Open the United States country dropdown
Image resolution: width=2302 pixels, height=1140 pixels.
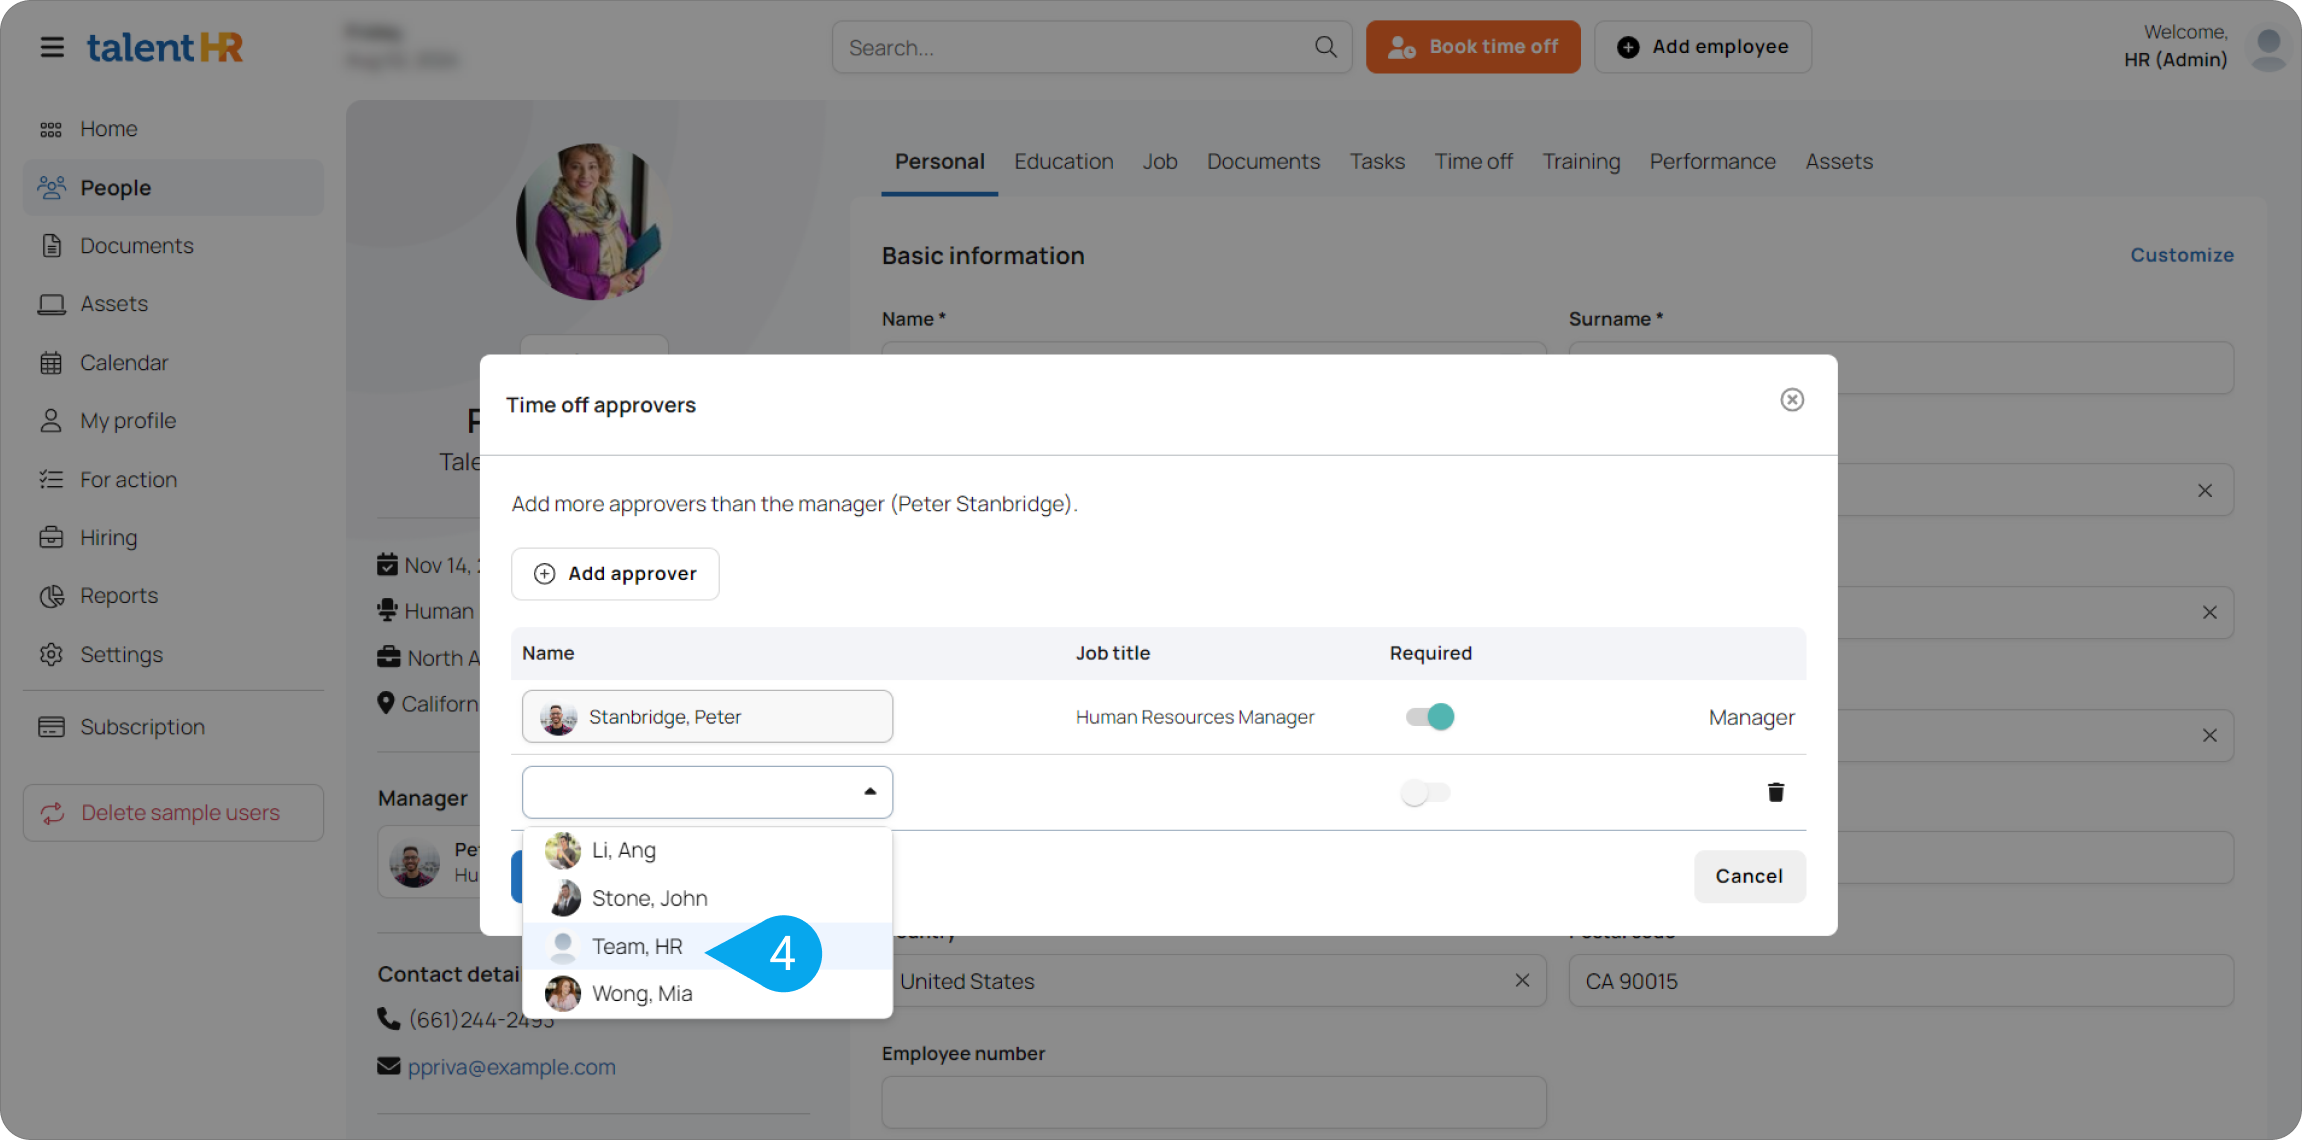(1214, 980)
